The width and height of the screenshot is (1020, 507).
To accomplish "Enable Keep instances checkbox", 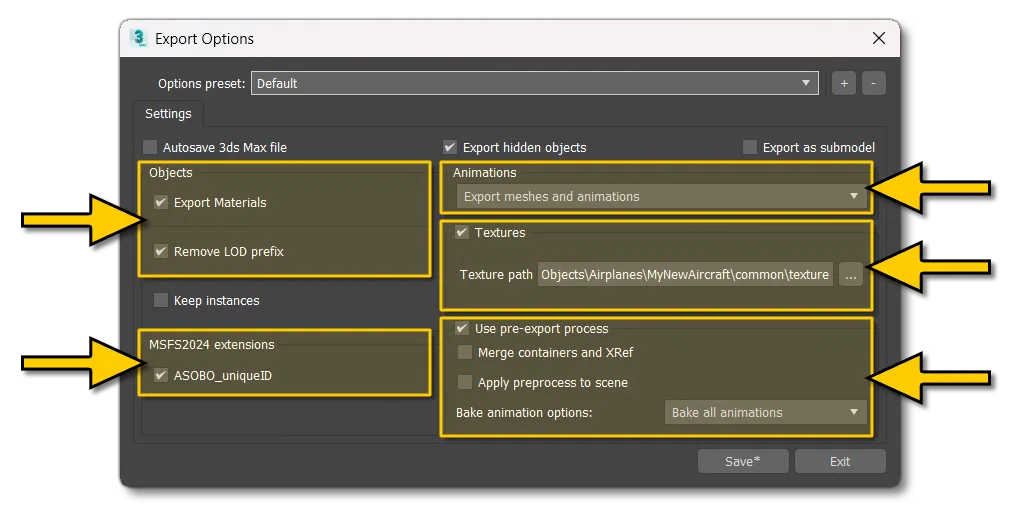I will [x=161, y=301].
